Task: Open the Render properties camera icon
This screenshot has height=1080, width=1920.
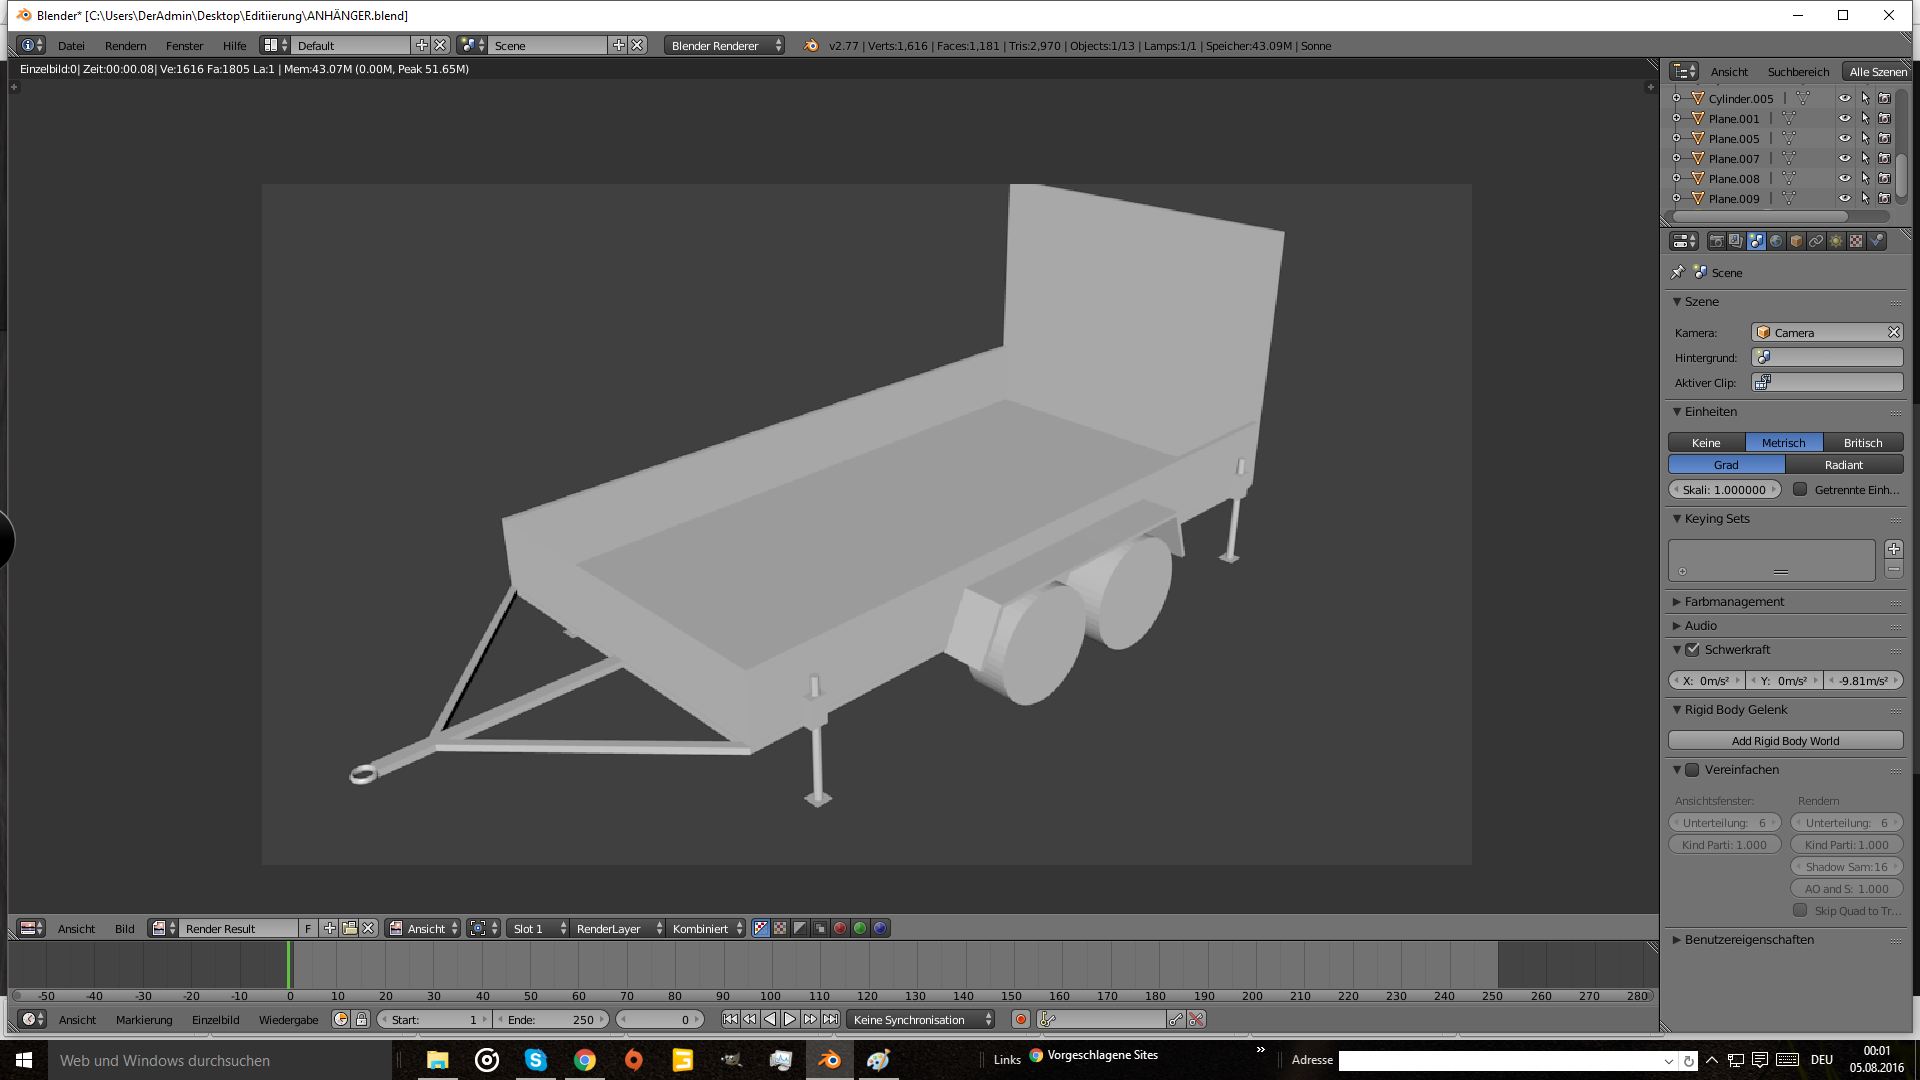Action: [1716, 241]
